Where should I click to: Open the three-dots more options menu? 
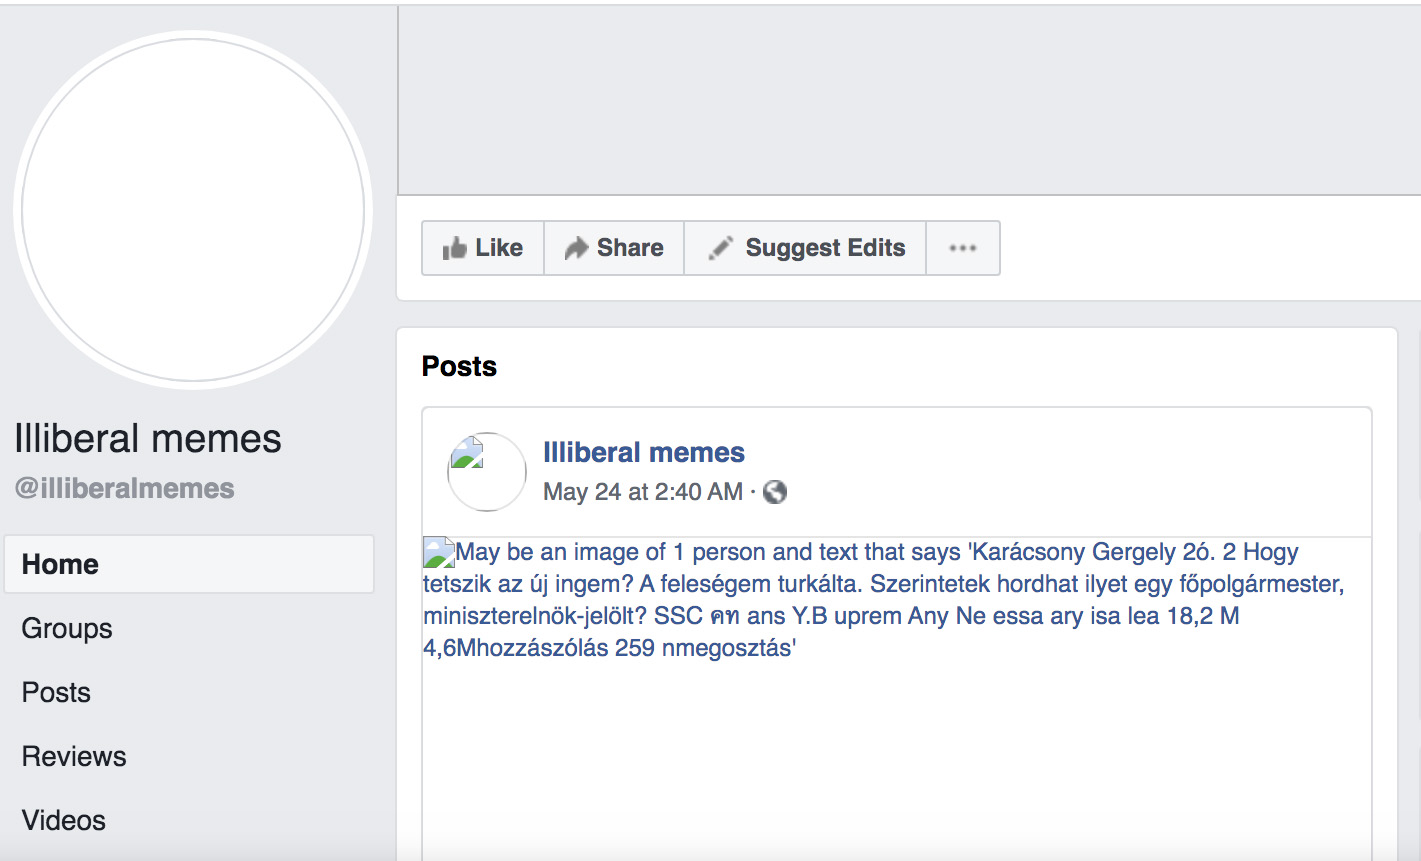tap(963, 248)
